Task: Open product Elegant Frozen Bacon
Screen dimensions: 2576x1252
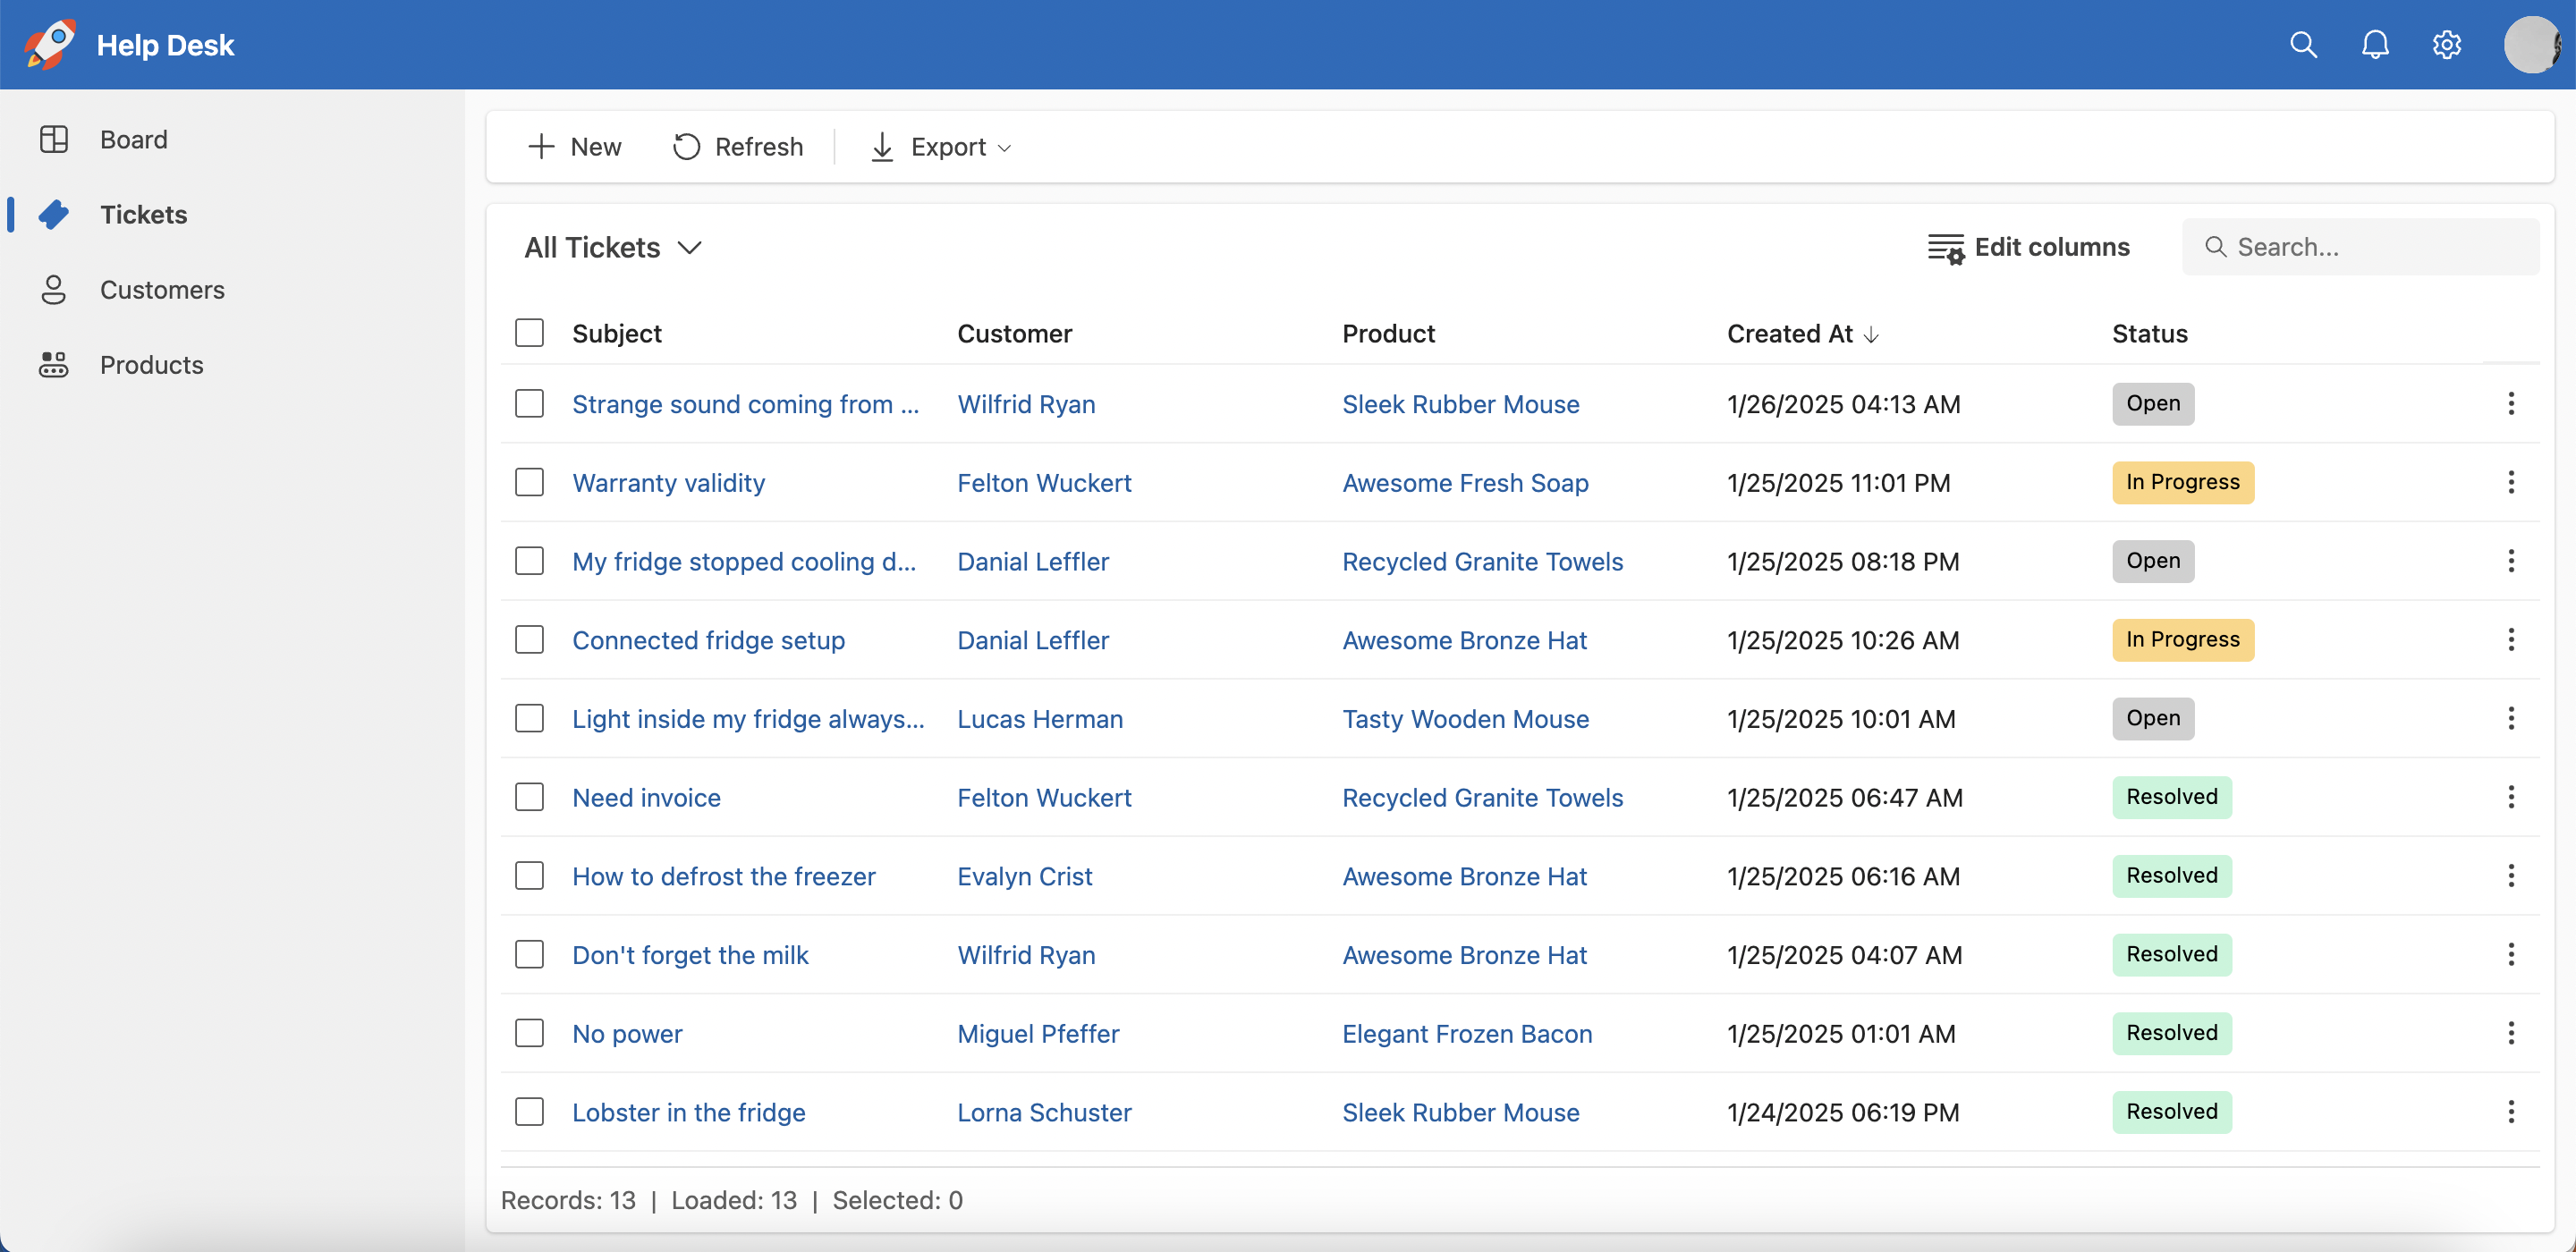Action: click(x=1467, y=1034)
